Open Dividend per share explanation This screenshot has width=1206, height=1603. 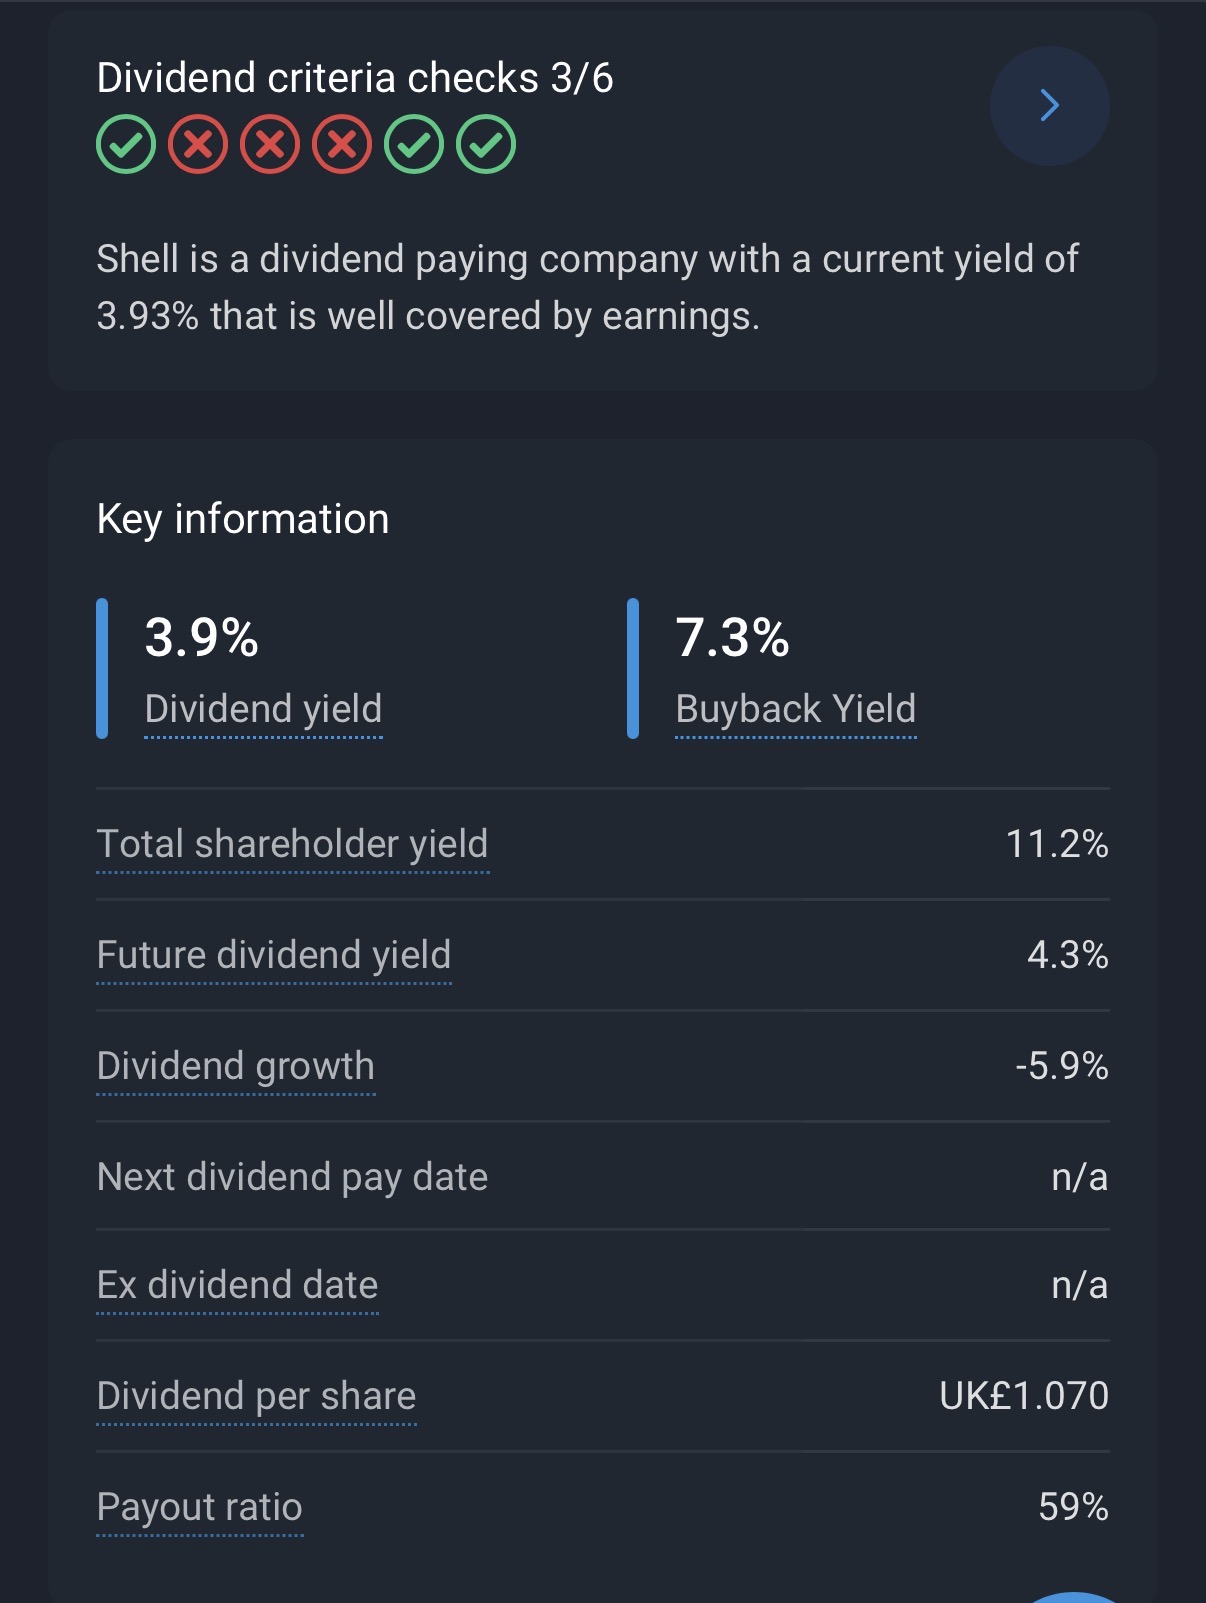pyautogui.click(x=256, y=1397)
